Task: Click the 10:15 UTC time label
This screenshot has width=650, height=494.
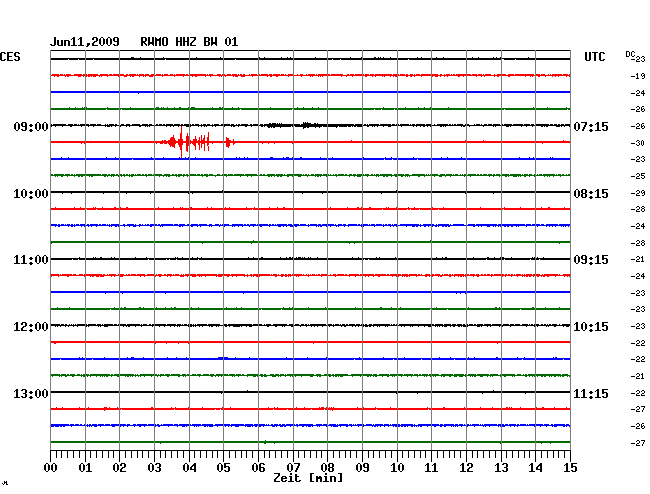Action: coord(591,327)
